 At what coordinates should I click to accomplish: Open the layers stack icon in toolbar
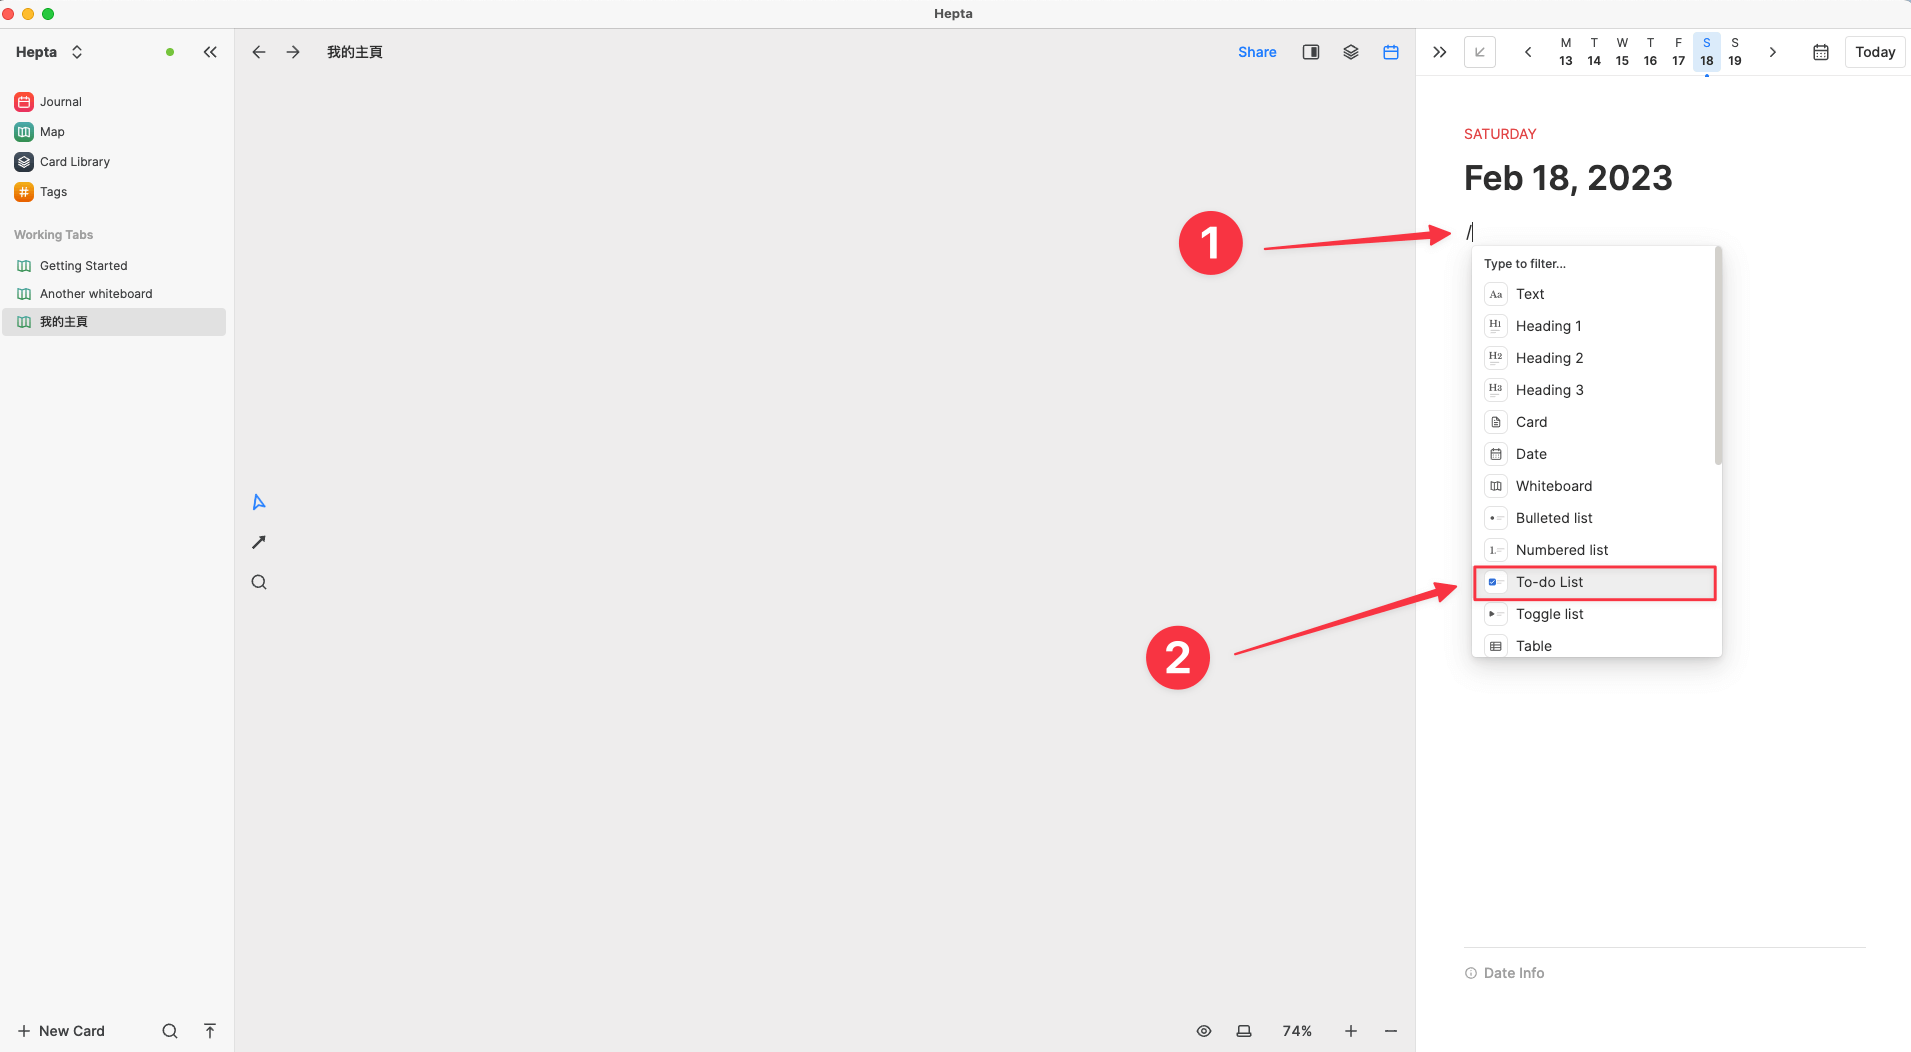tap(1350, 52)
